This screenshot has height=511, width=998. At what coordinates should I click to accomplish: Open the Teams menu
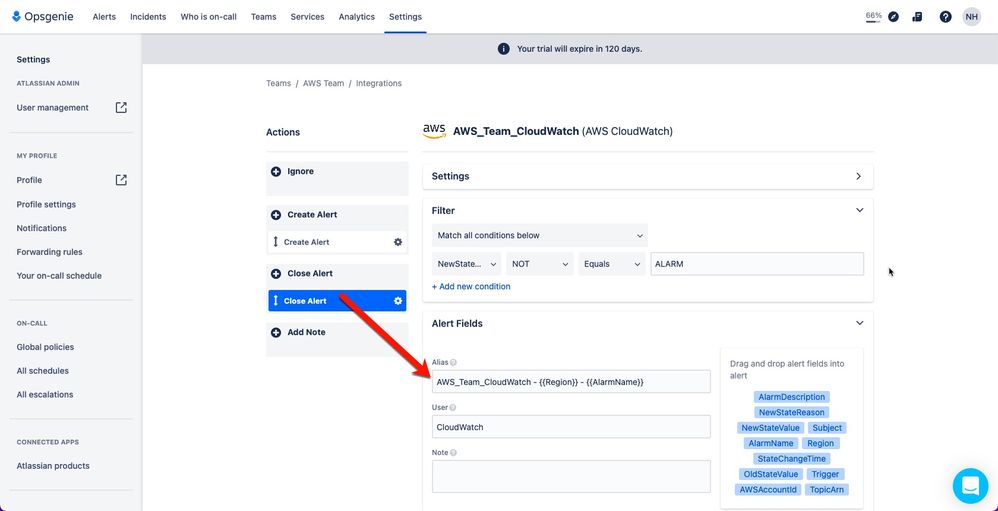(264, 17)
